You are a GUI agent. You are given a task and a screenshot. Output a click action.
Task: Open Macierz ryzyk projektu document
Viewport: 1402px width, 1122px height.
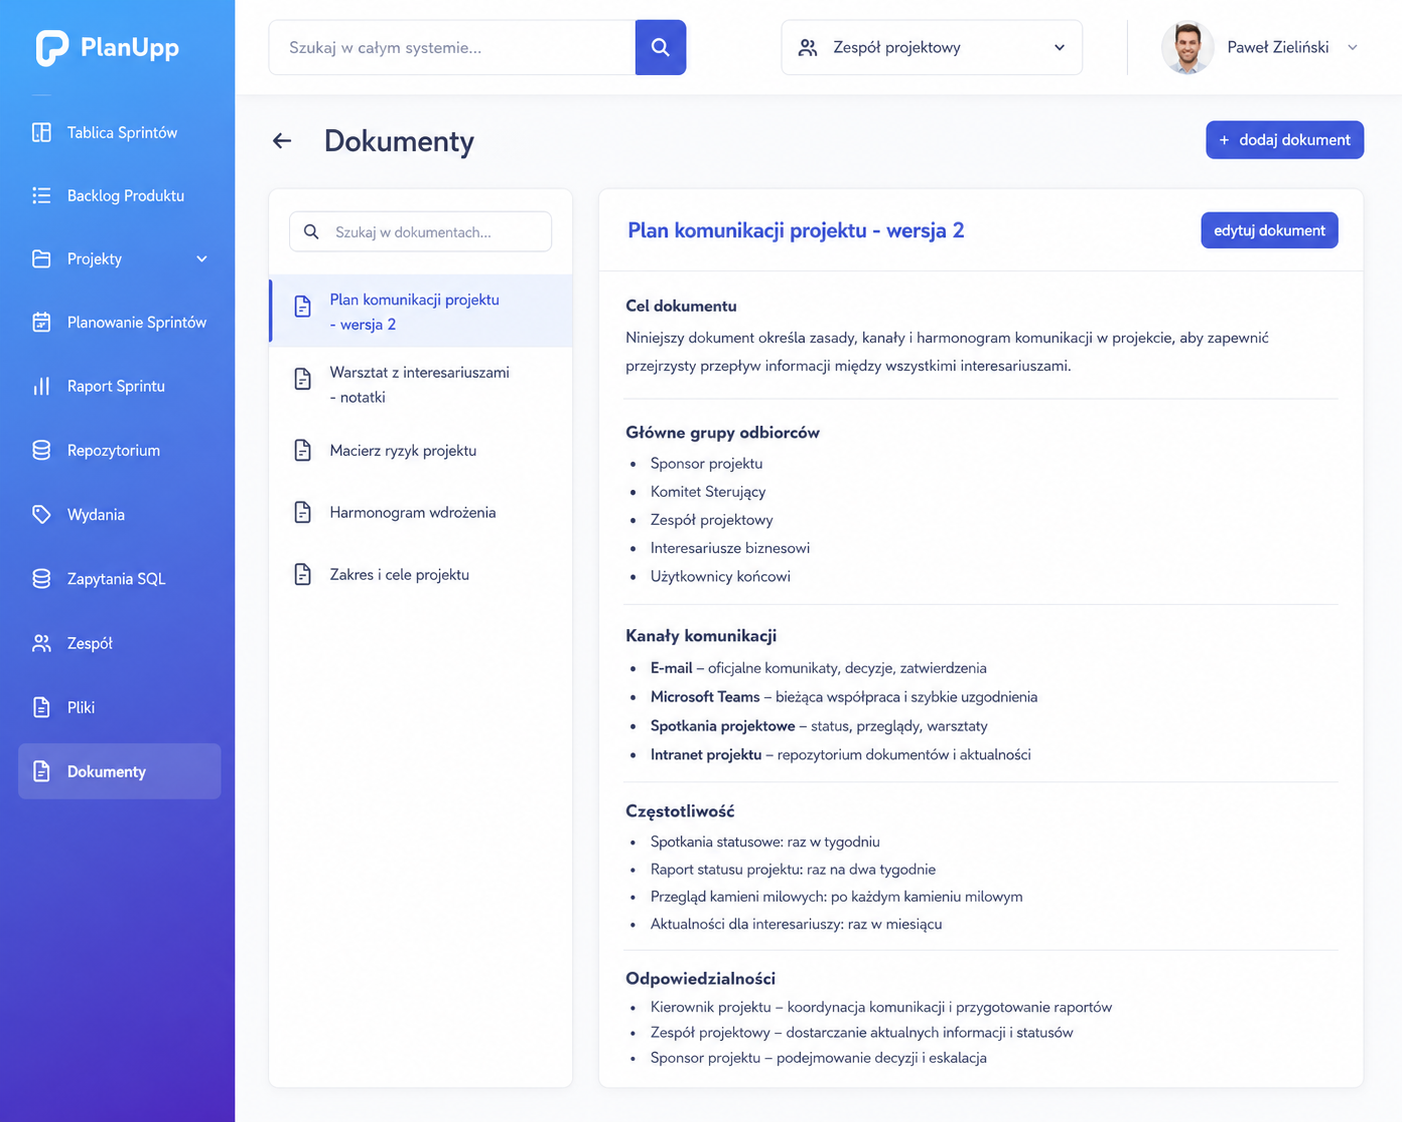point(421,450)
